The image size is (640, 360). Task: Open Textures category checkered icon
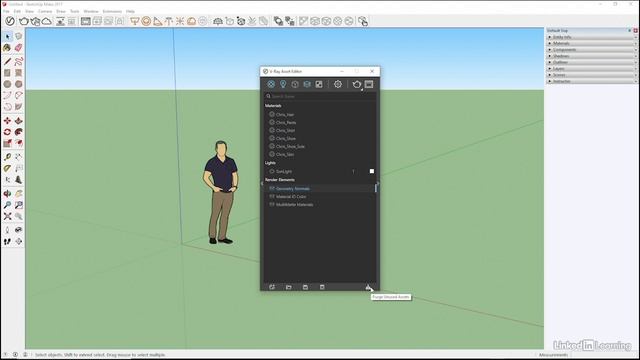(x=319, y=84)
